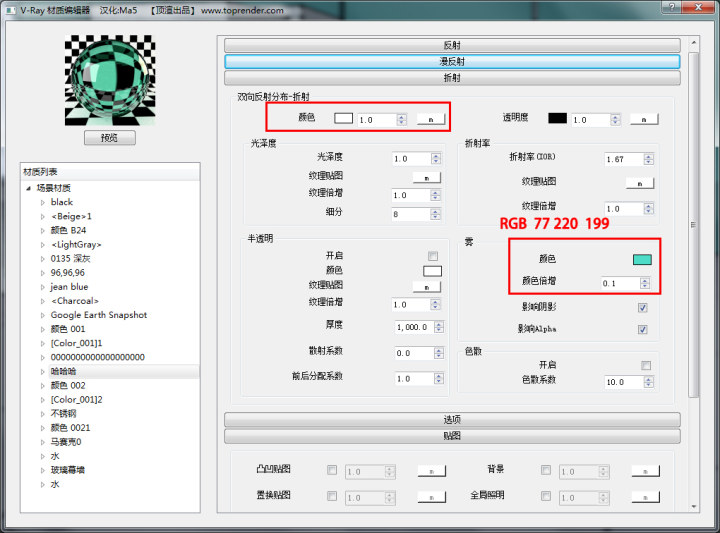
Task: Click the 折射率 纹理贴图 map button
Action: pos(640,183)
